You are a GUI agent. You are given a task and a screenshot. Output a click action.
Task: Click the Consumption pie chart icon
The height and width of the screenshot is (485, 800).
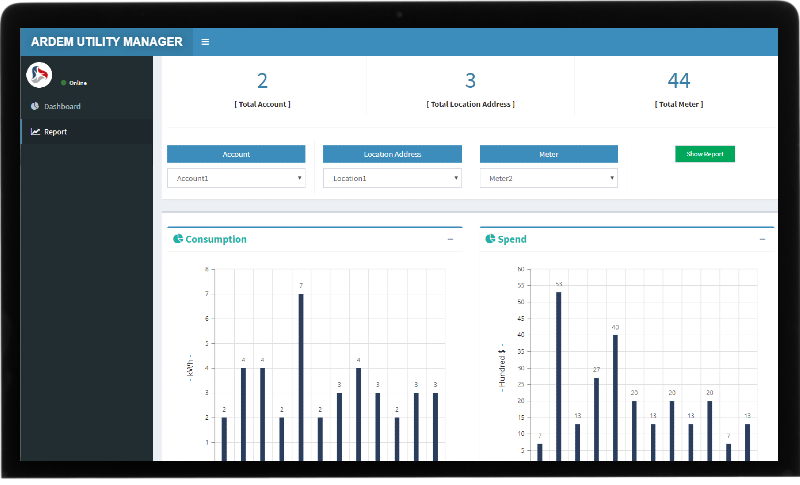click(178, 239)
